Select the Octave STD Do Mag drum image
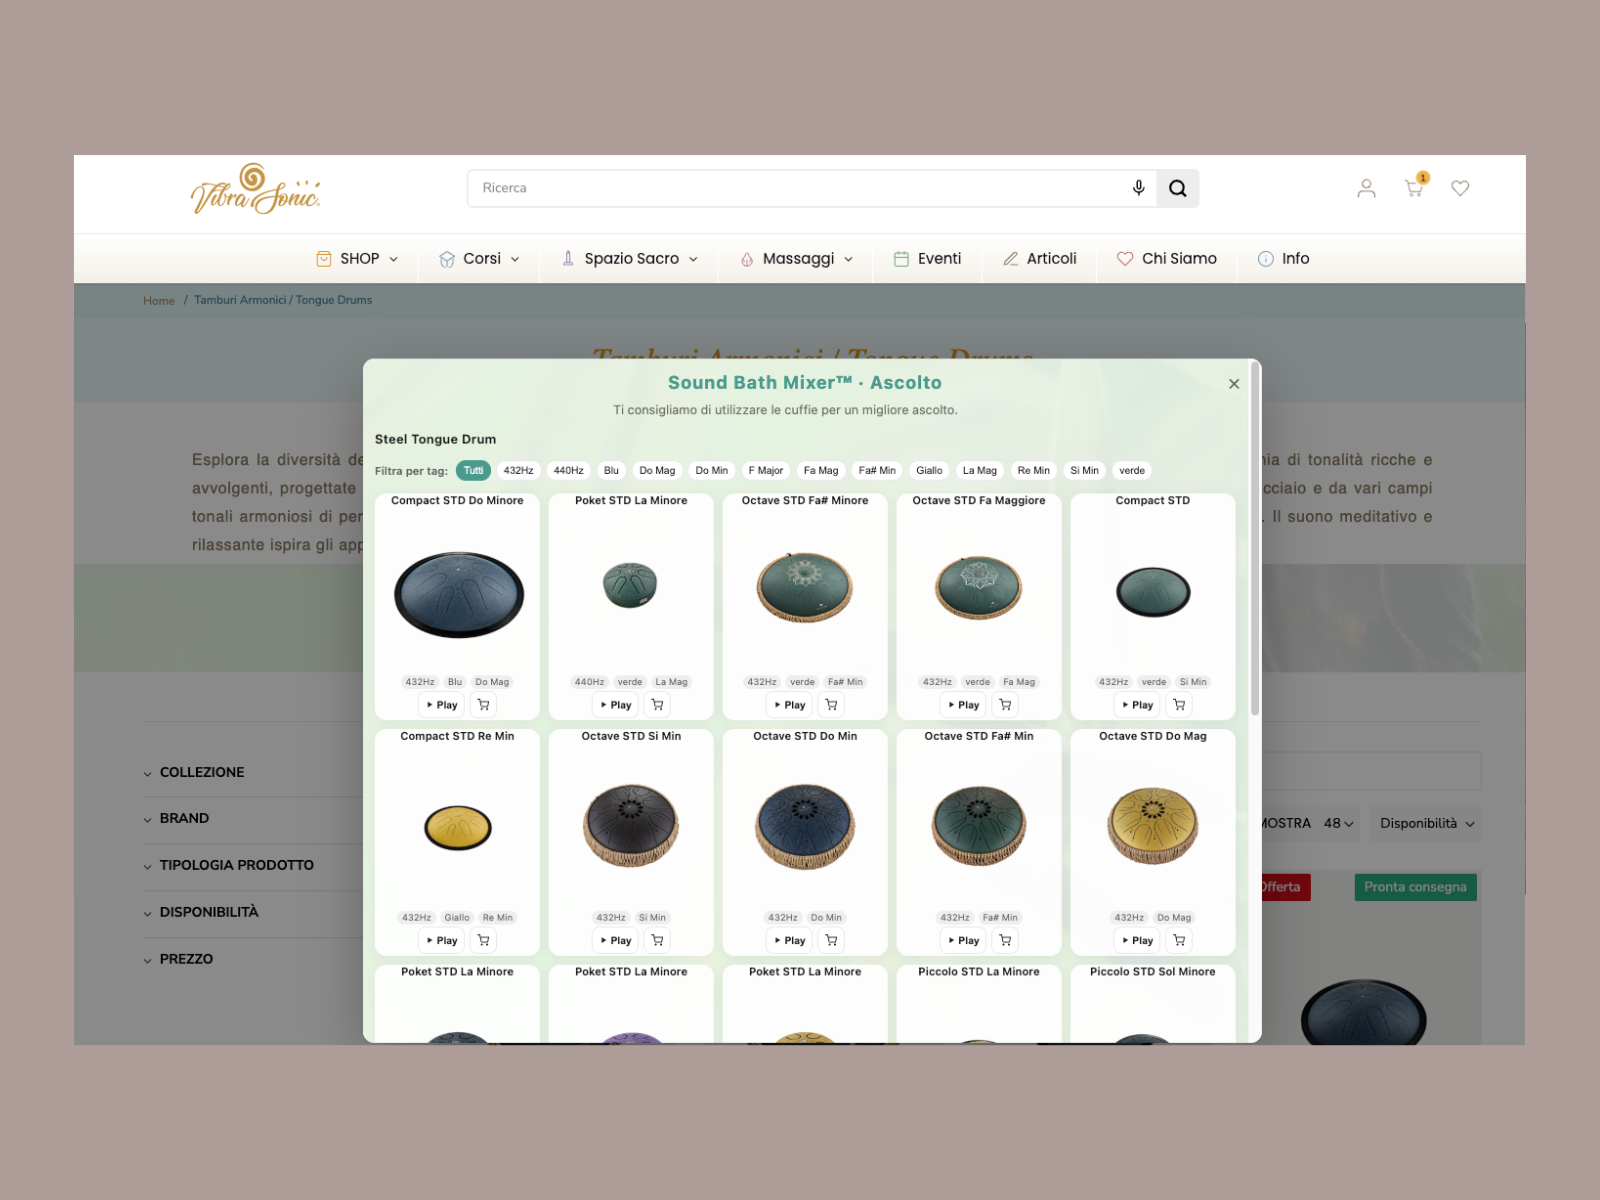Viewport: 1600px width, 1200px height. 1153,826
